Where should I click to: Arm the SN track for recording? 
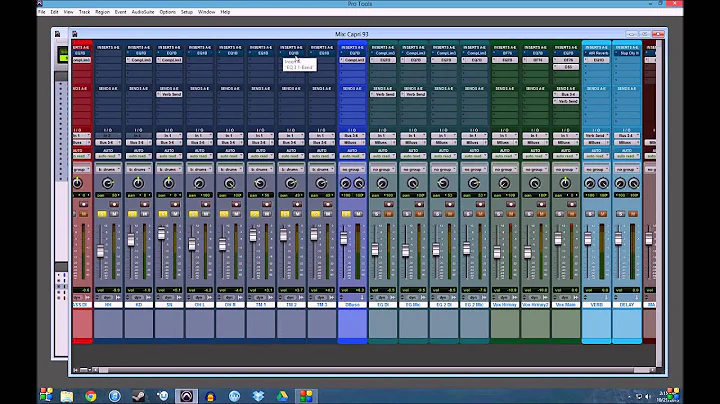pos(175,204)
